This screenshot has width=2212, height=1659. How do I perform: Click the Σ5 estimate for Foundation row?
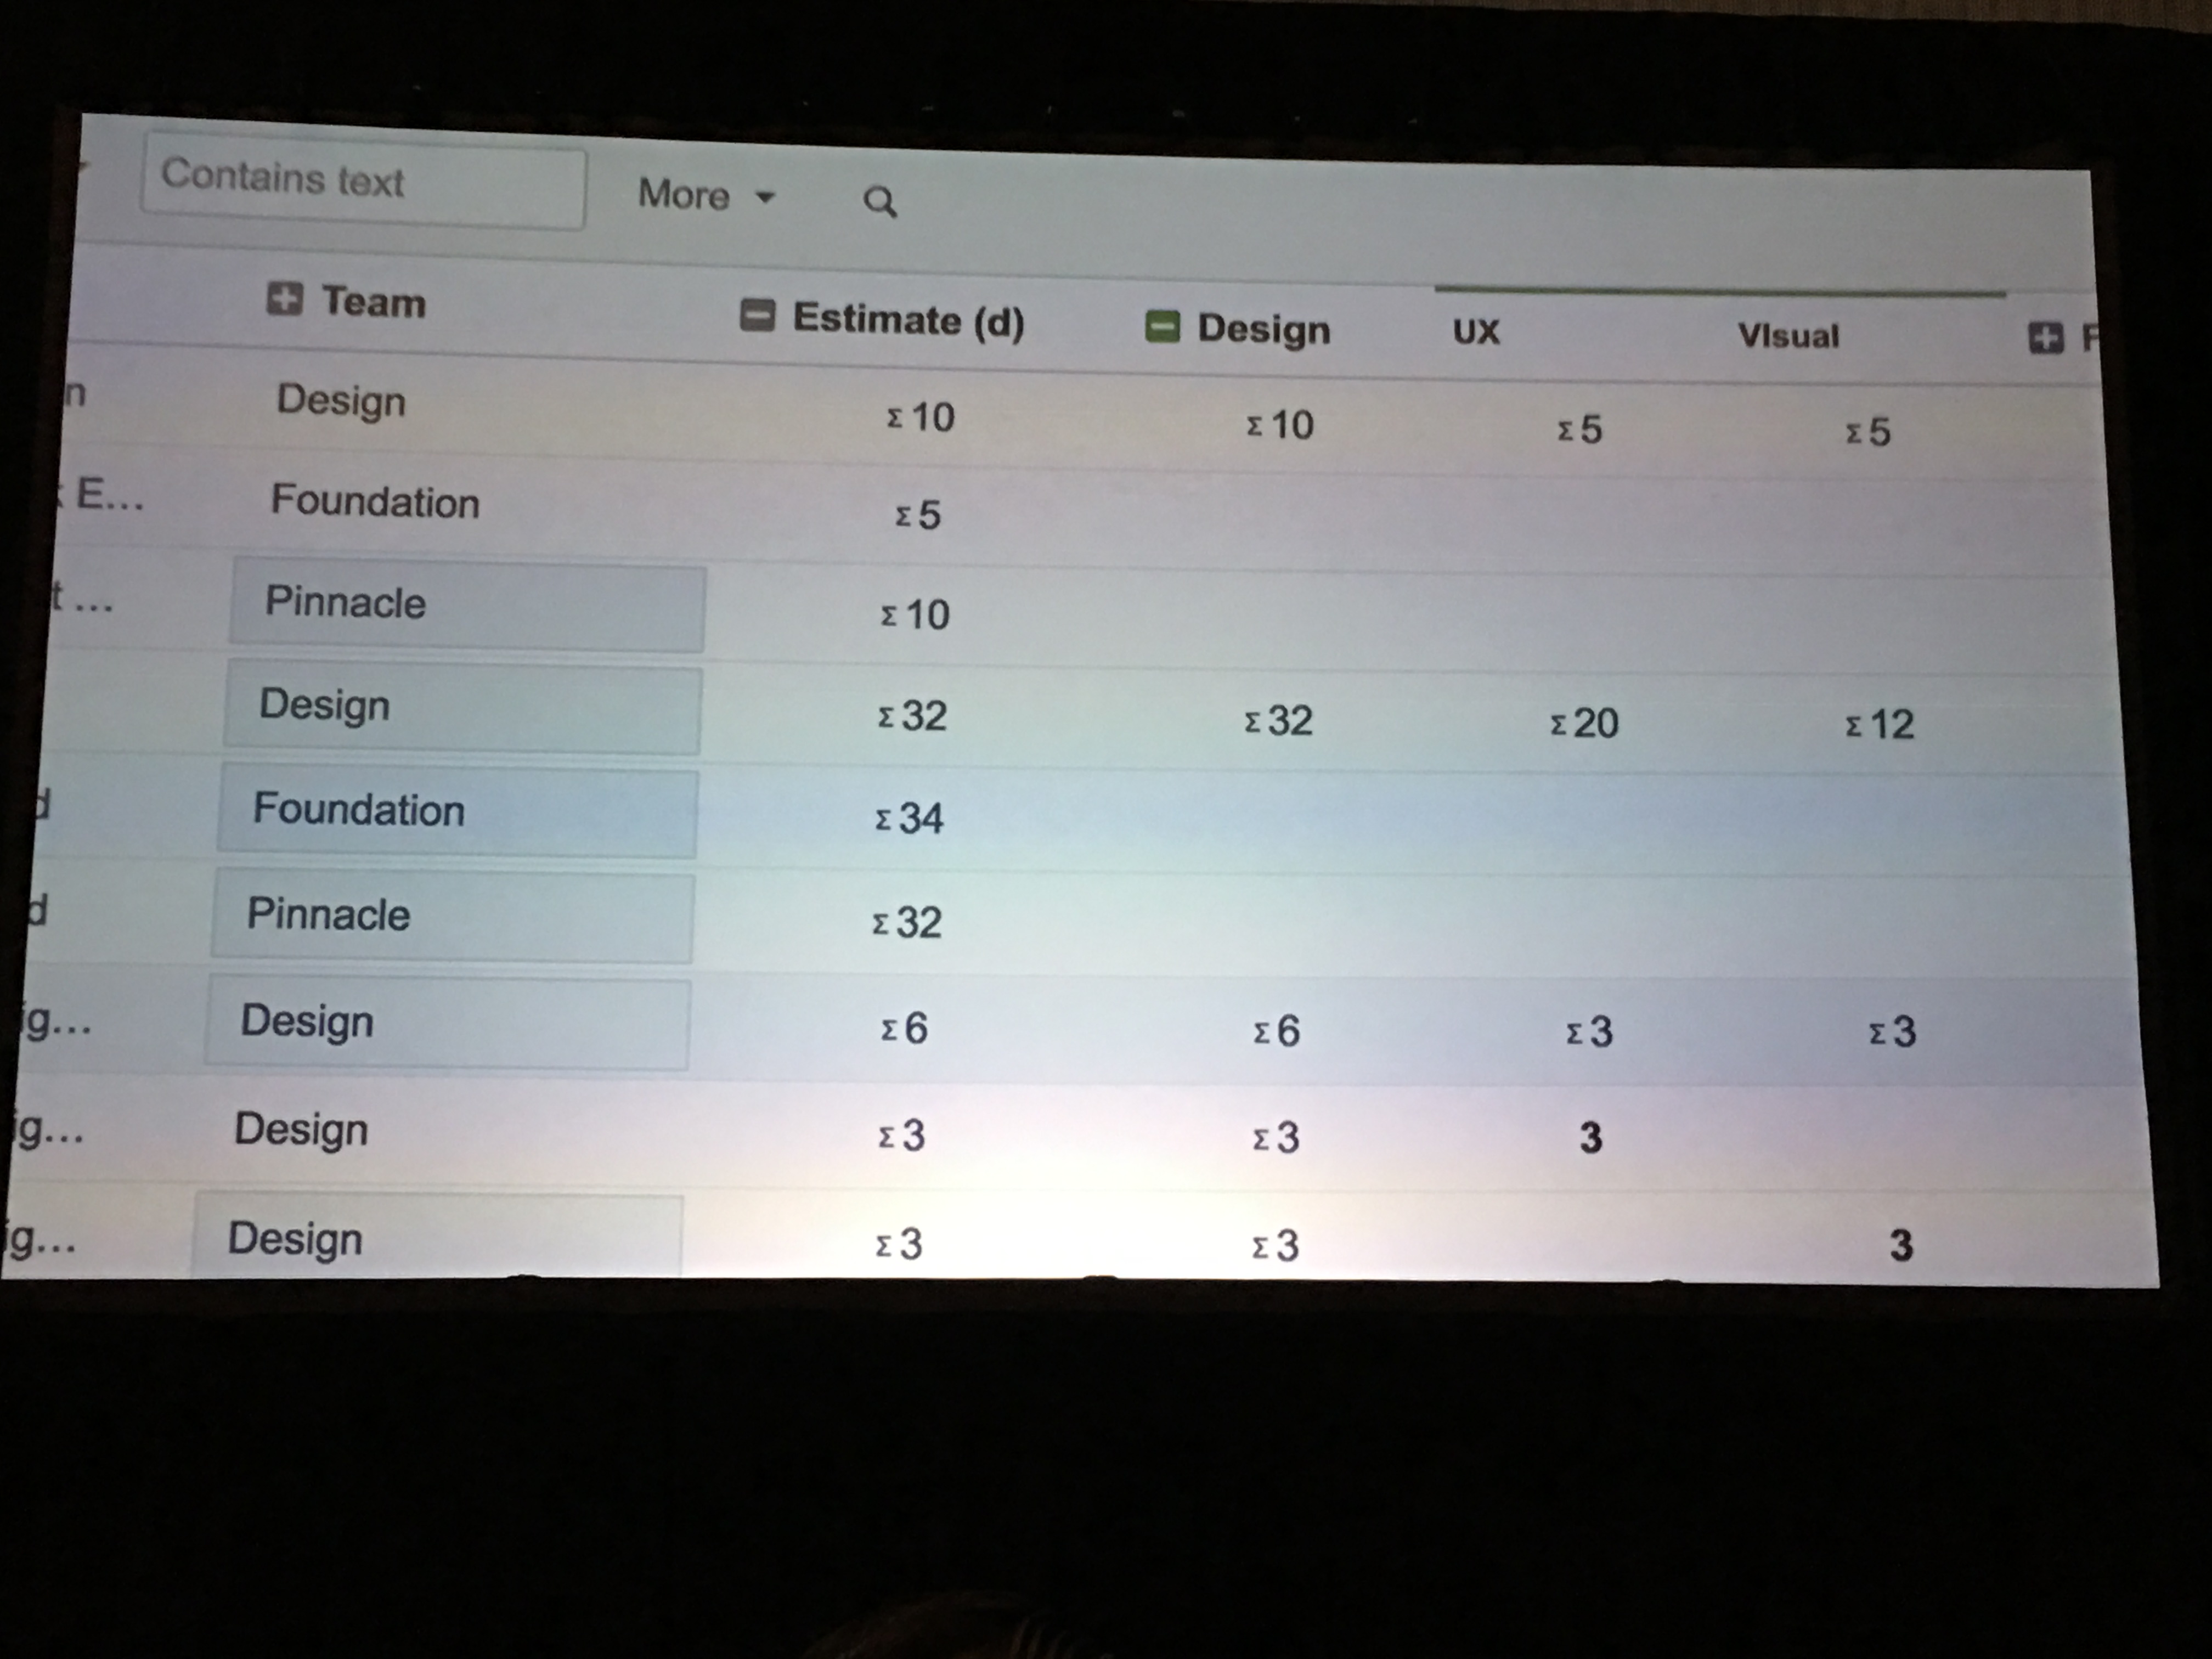coord(917,515)
